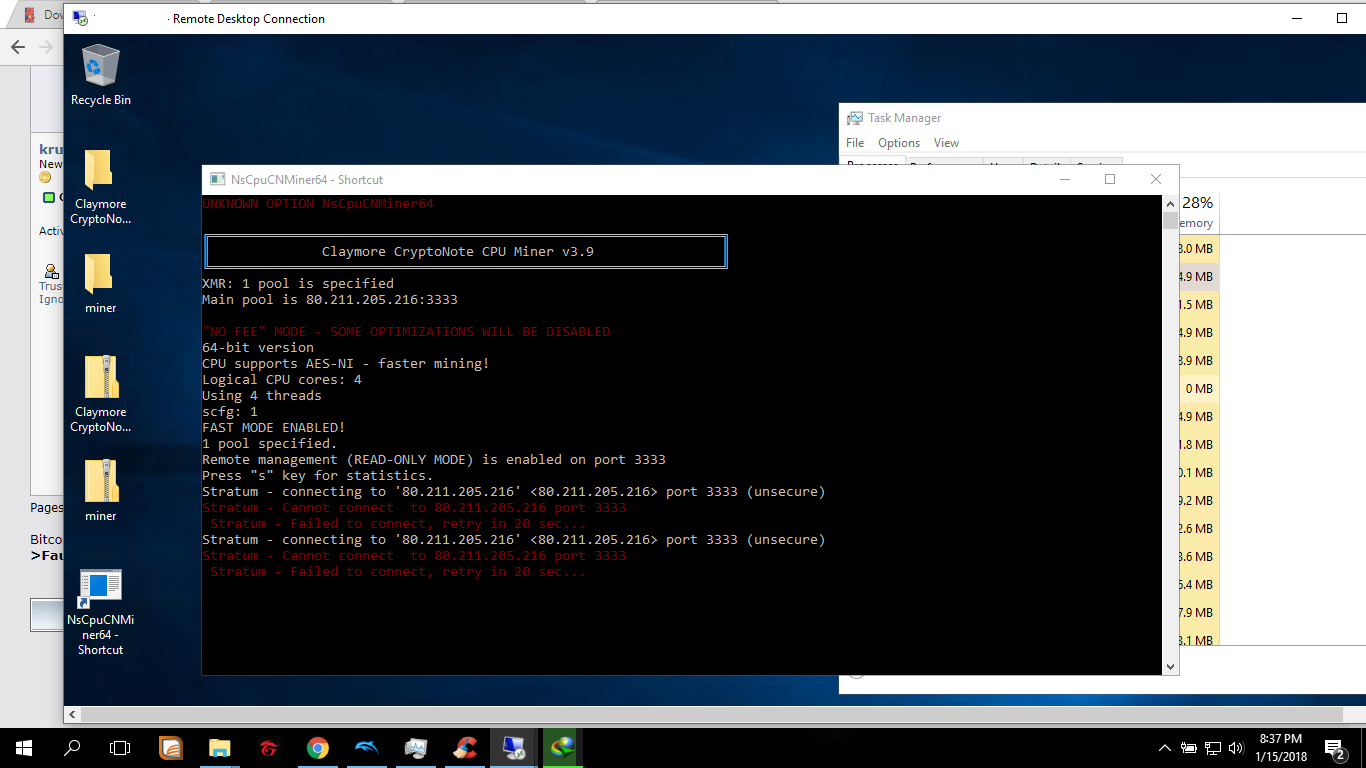Click console scrollbar down arrow
The height and width of the screenshot is (768, 1366).
point(1170,666)
